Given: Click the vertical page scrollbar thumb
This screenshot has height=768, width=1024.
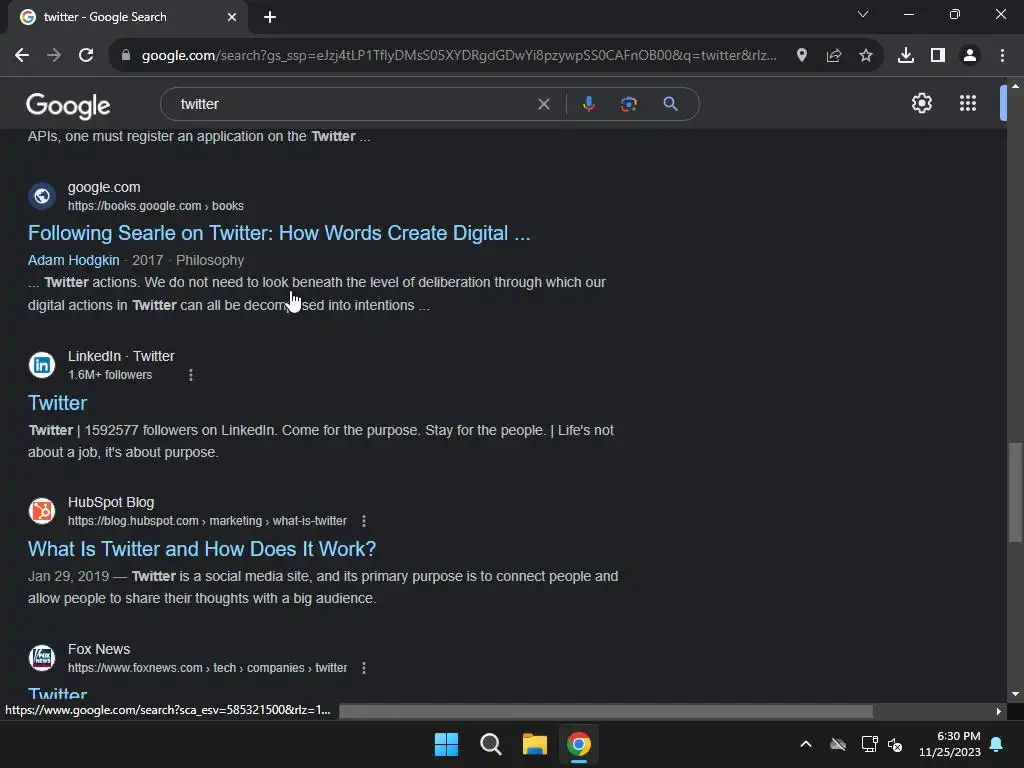Looking at the screenshot, I should pos(1015,492).
